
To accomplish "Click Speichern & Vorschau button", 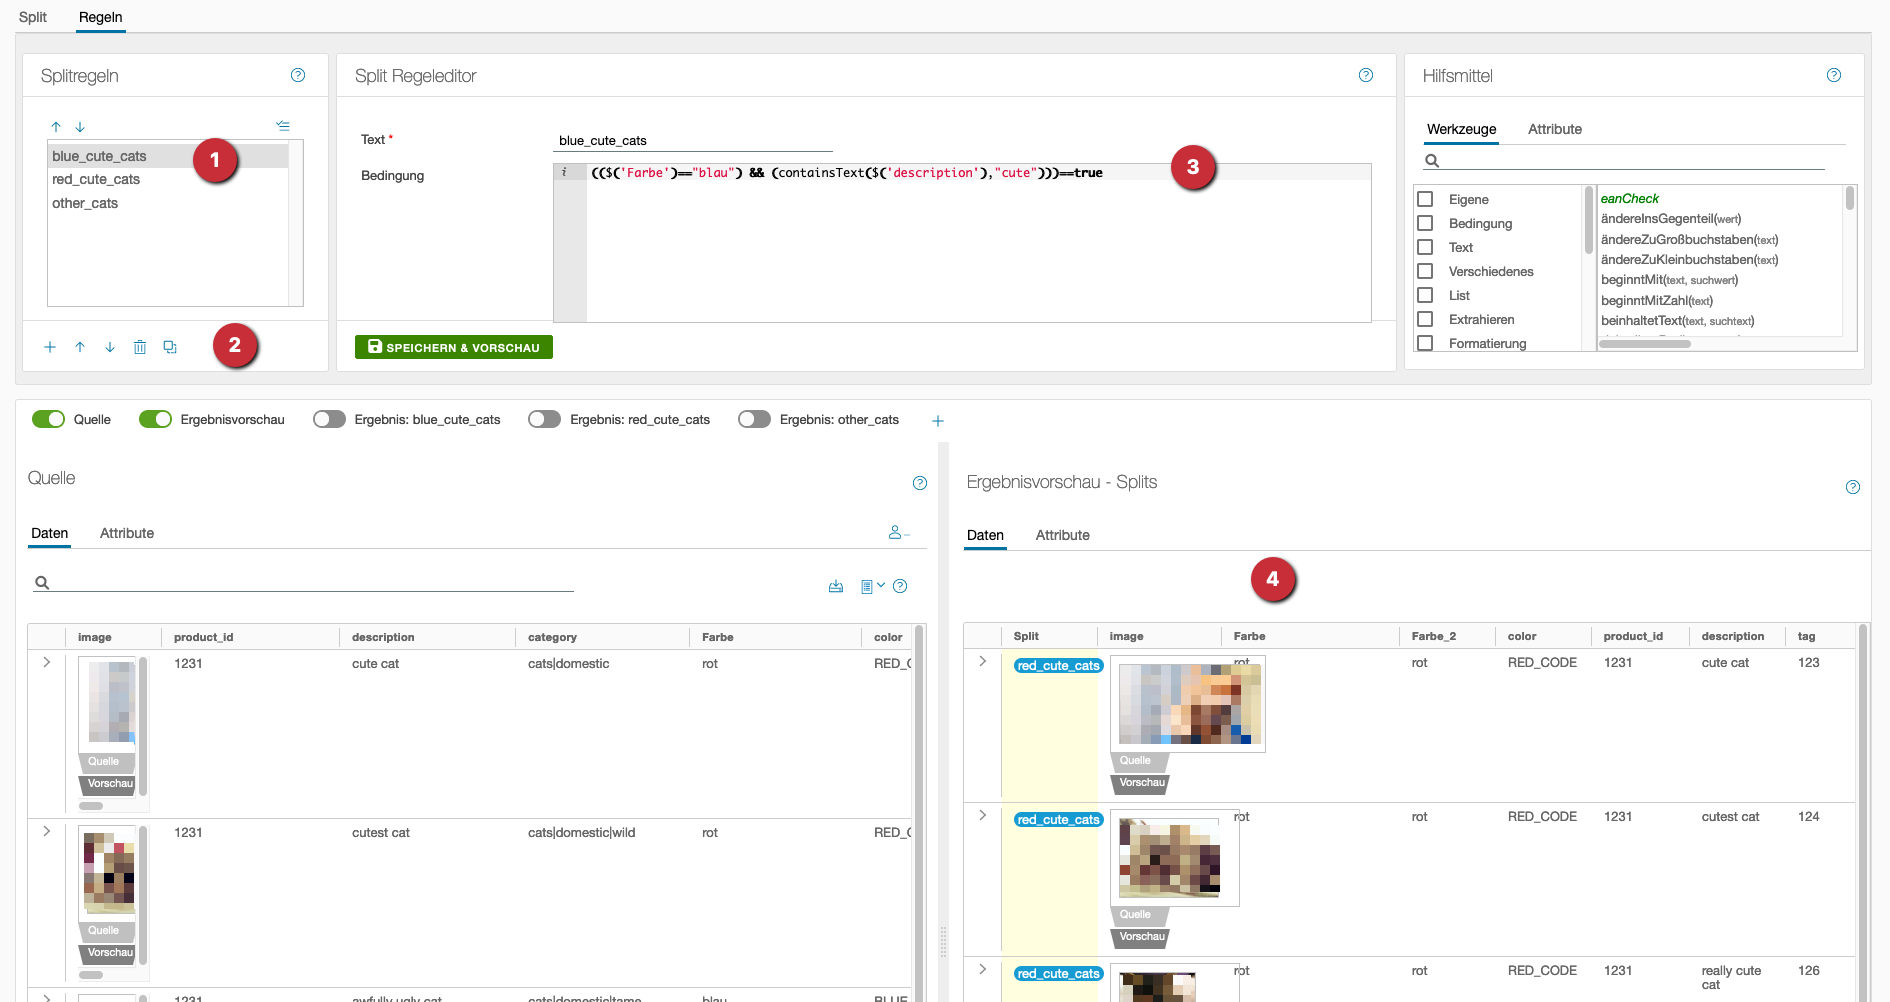I will tap(454, 347).
